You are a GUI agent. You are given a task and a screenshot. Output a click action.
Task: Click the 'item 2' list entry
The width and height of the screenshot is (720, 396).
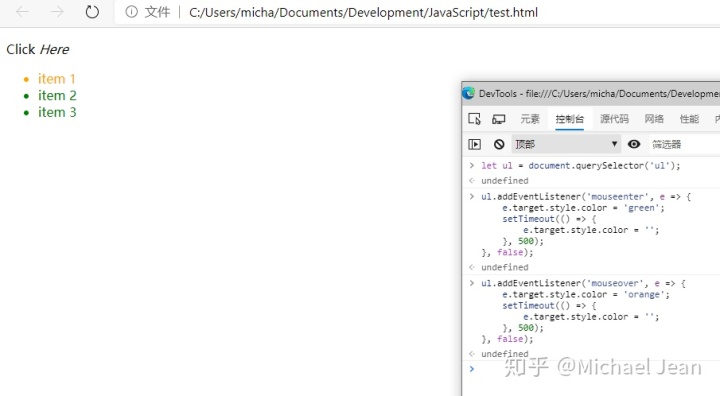(x=57, y=96)
